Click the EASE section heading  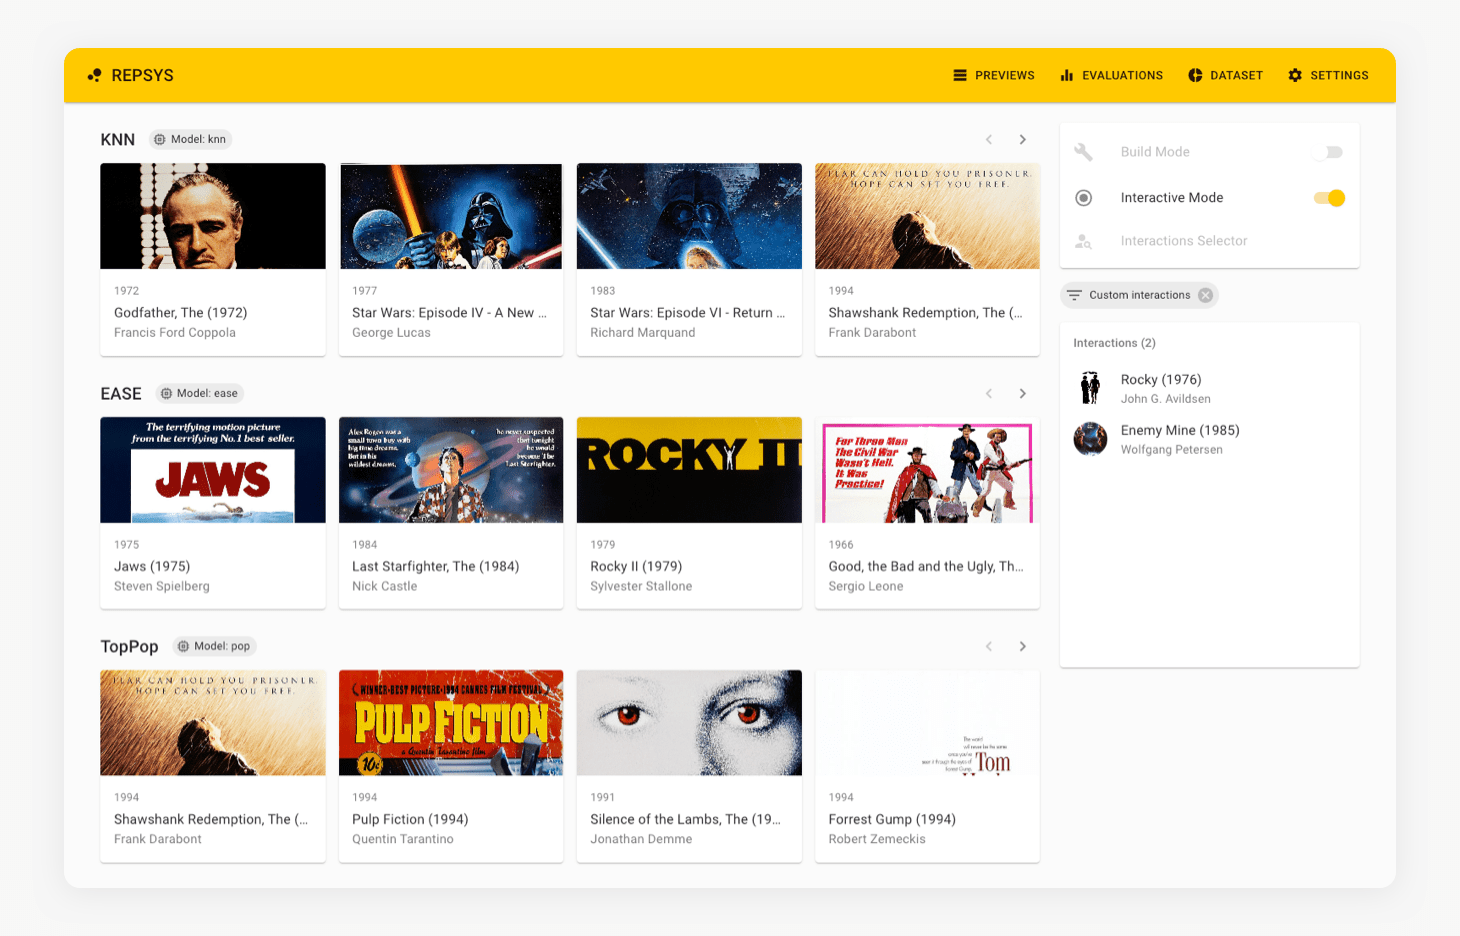(121, 394)
